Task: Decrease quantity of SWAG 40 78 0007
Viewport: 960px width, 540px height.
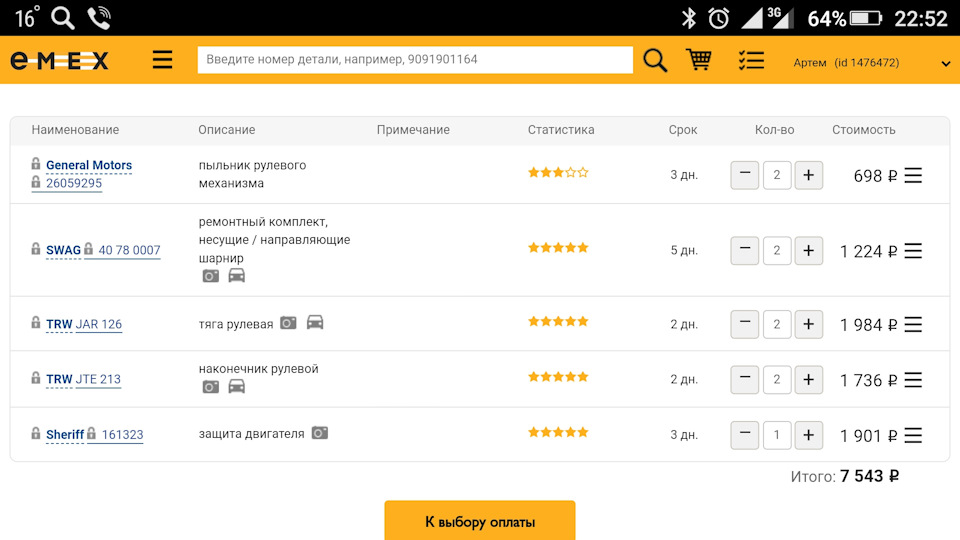Action: (744, 250)
